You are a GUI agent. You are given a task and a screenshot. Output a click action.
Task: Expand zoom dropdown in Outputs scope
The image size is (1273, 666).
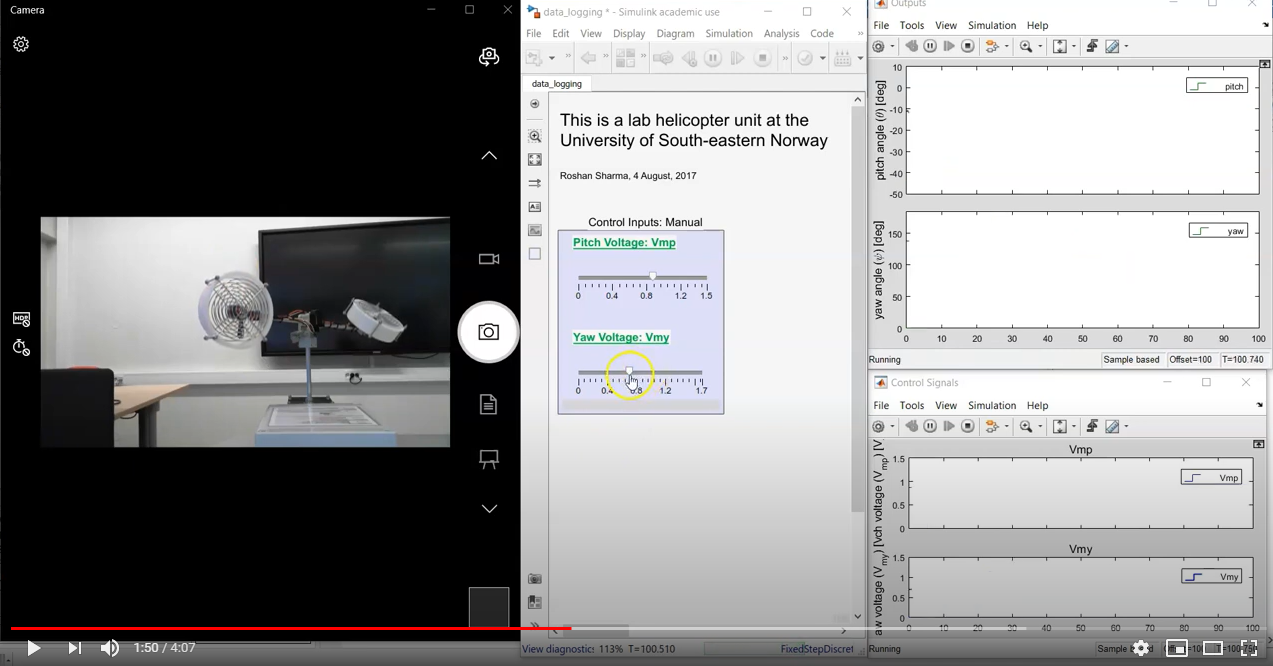pos(1040,47)
